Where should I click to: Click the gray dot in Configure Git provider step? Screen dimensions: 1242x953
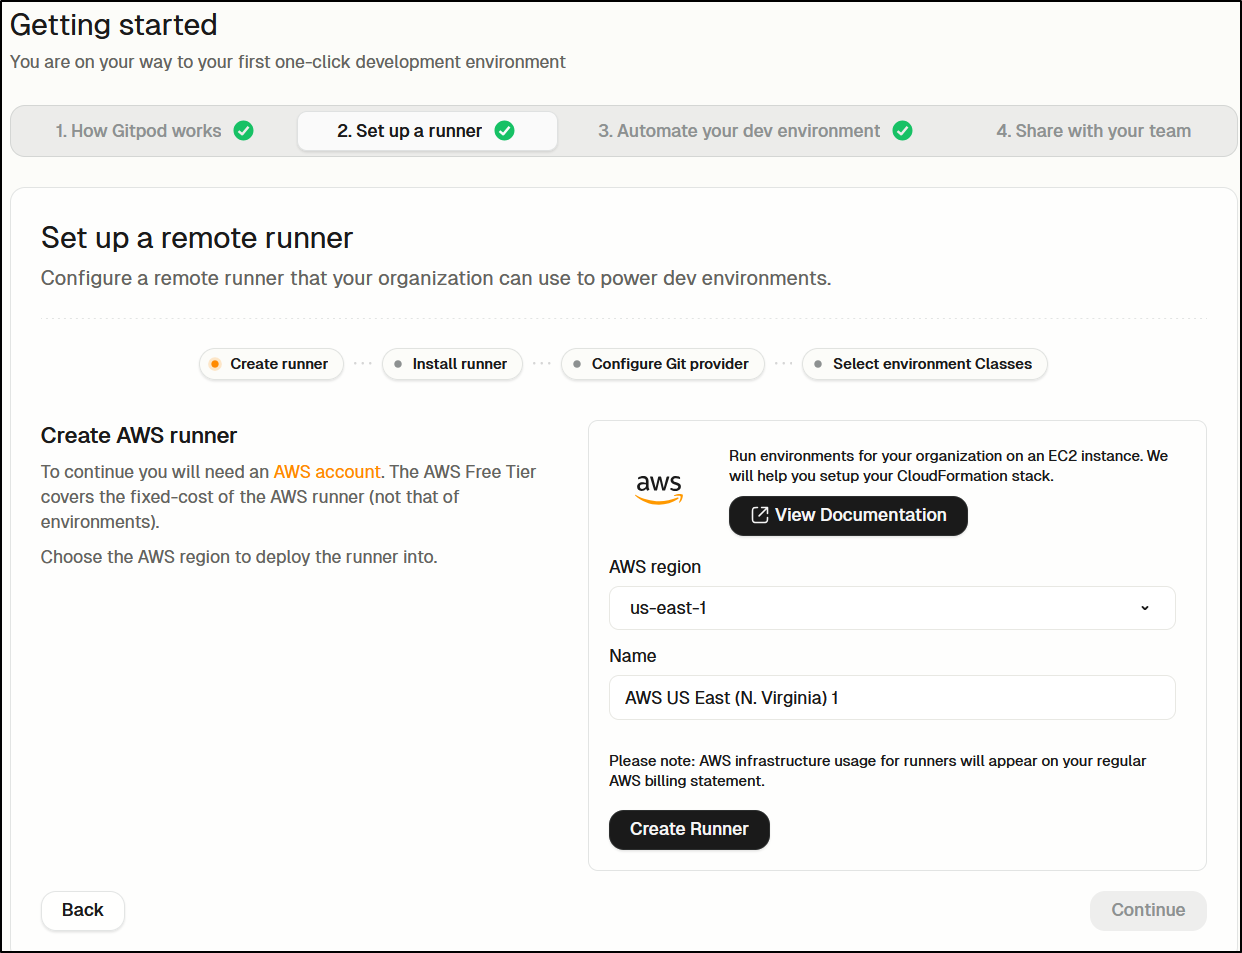coord(577,364)
